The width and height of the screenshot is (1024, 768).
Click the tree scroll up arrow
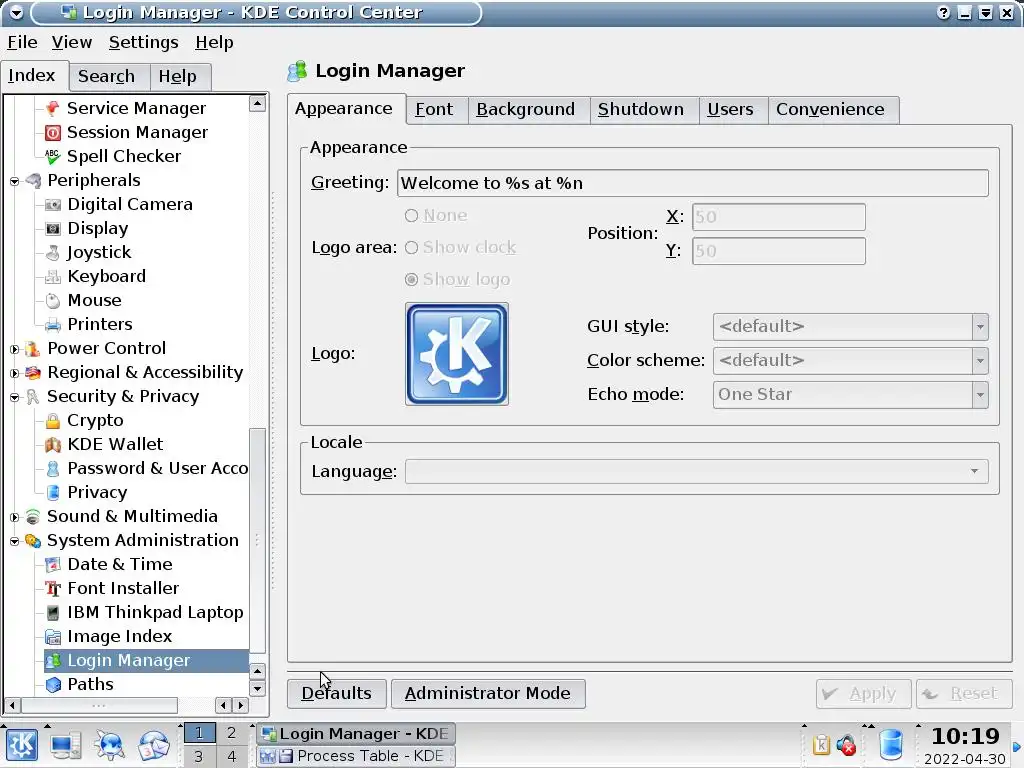coord(258,103)
